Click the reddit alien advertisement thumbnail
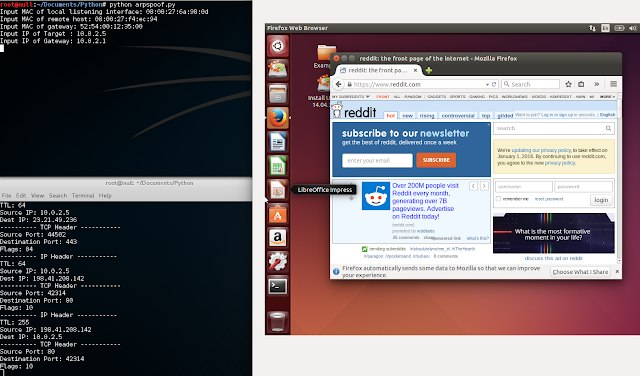The width and height of the screenshot is (640, 376). (x=376, y=196)
